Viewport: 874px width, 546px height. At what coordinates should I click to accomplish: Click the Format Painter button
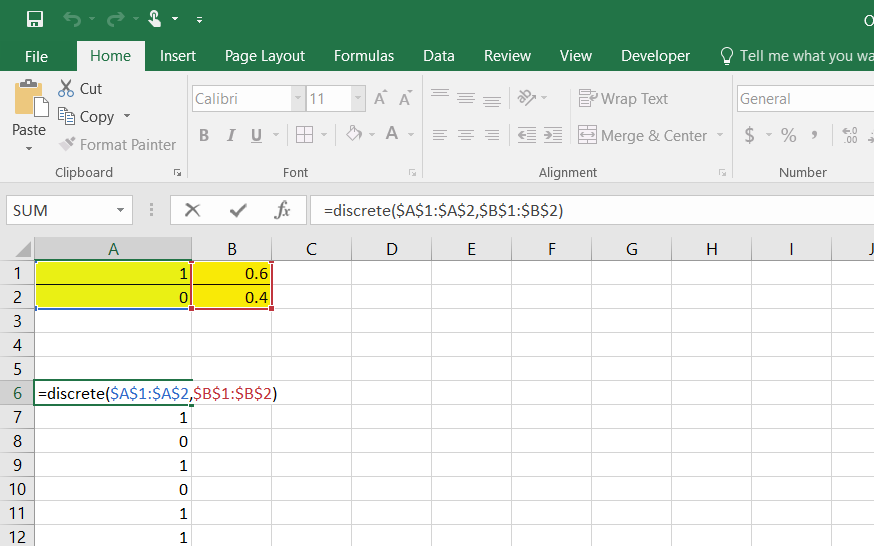click(x=118, y=145)
